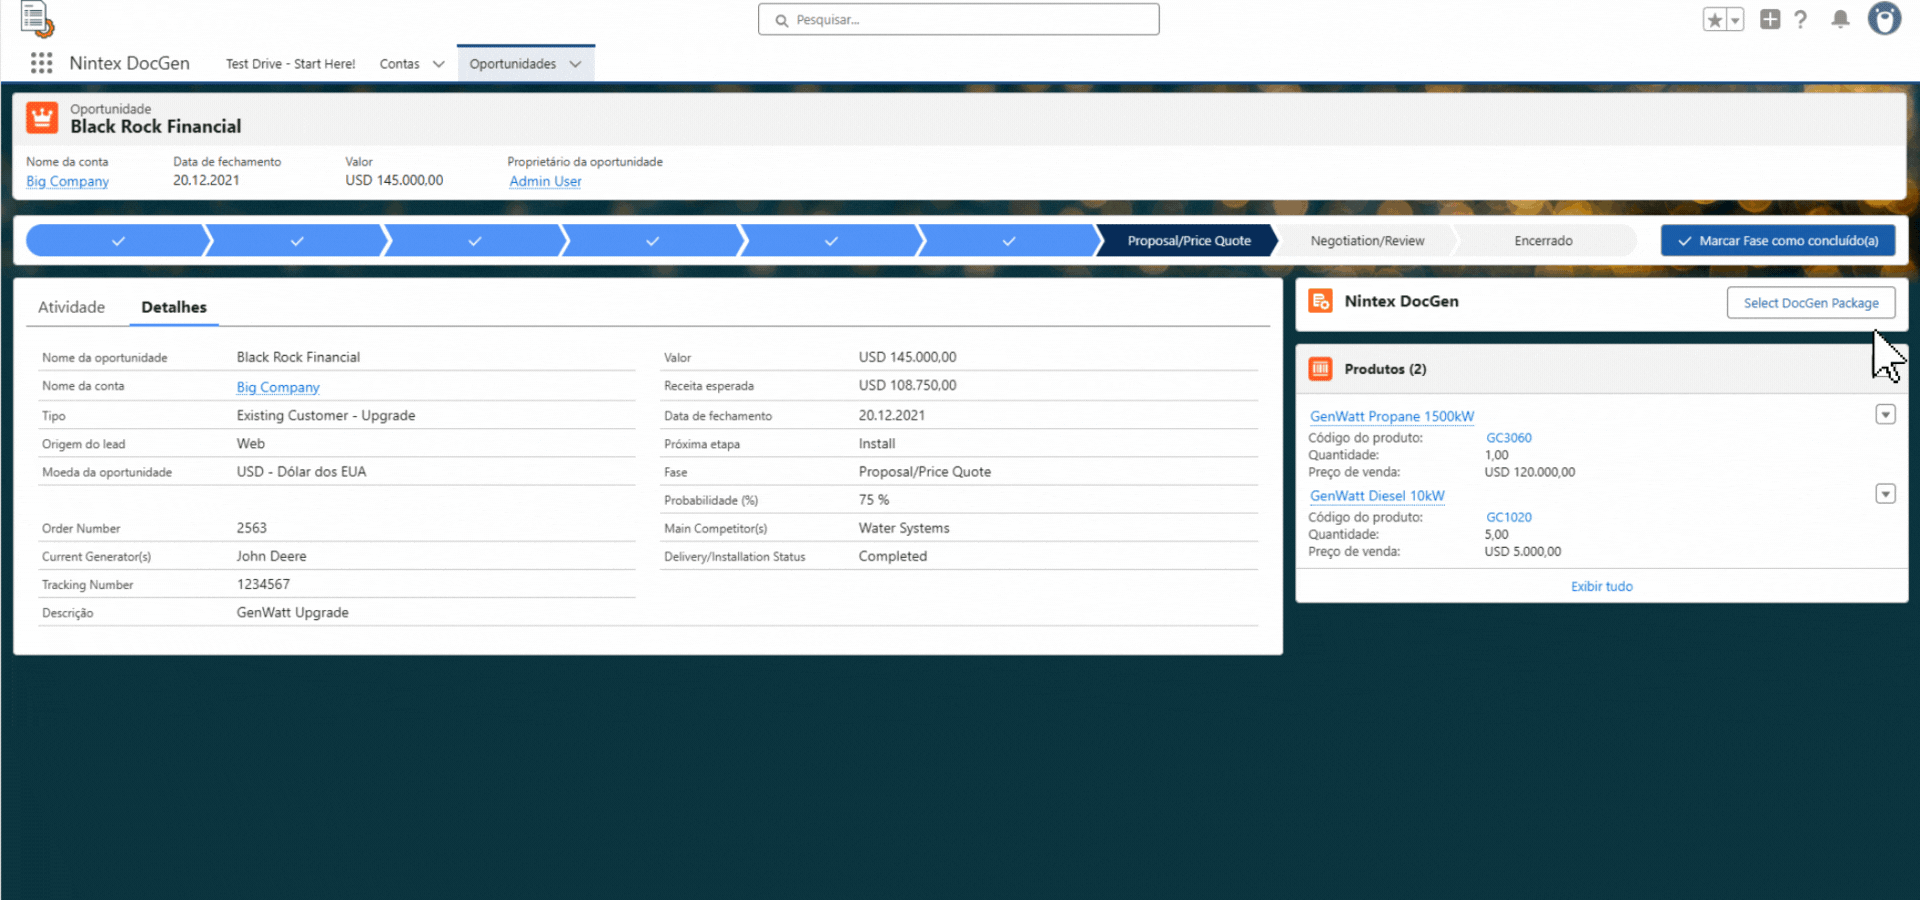Select the third completed path stage
1920x900 pixels.
point(474,241)
